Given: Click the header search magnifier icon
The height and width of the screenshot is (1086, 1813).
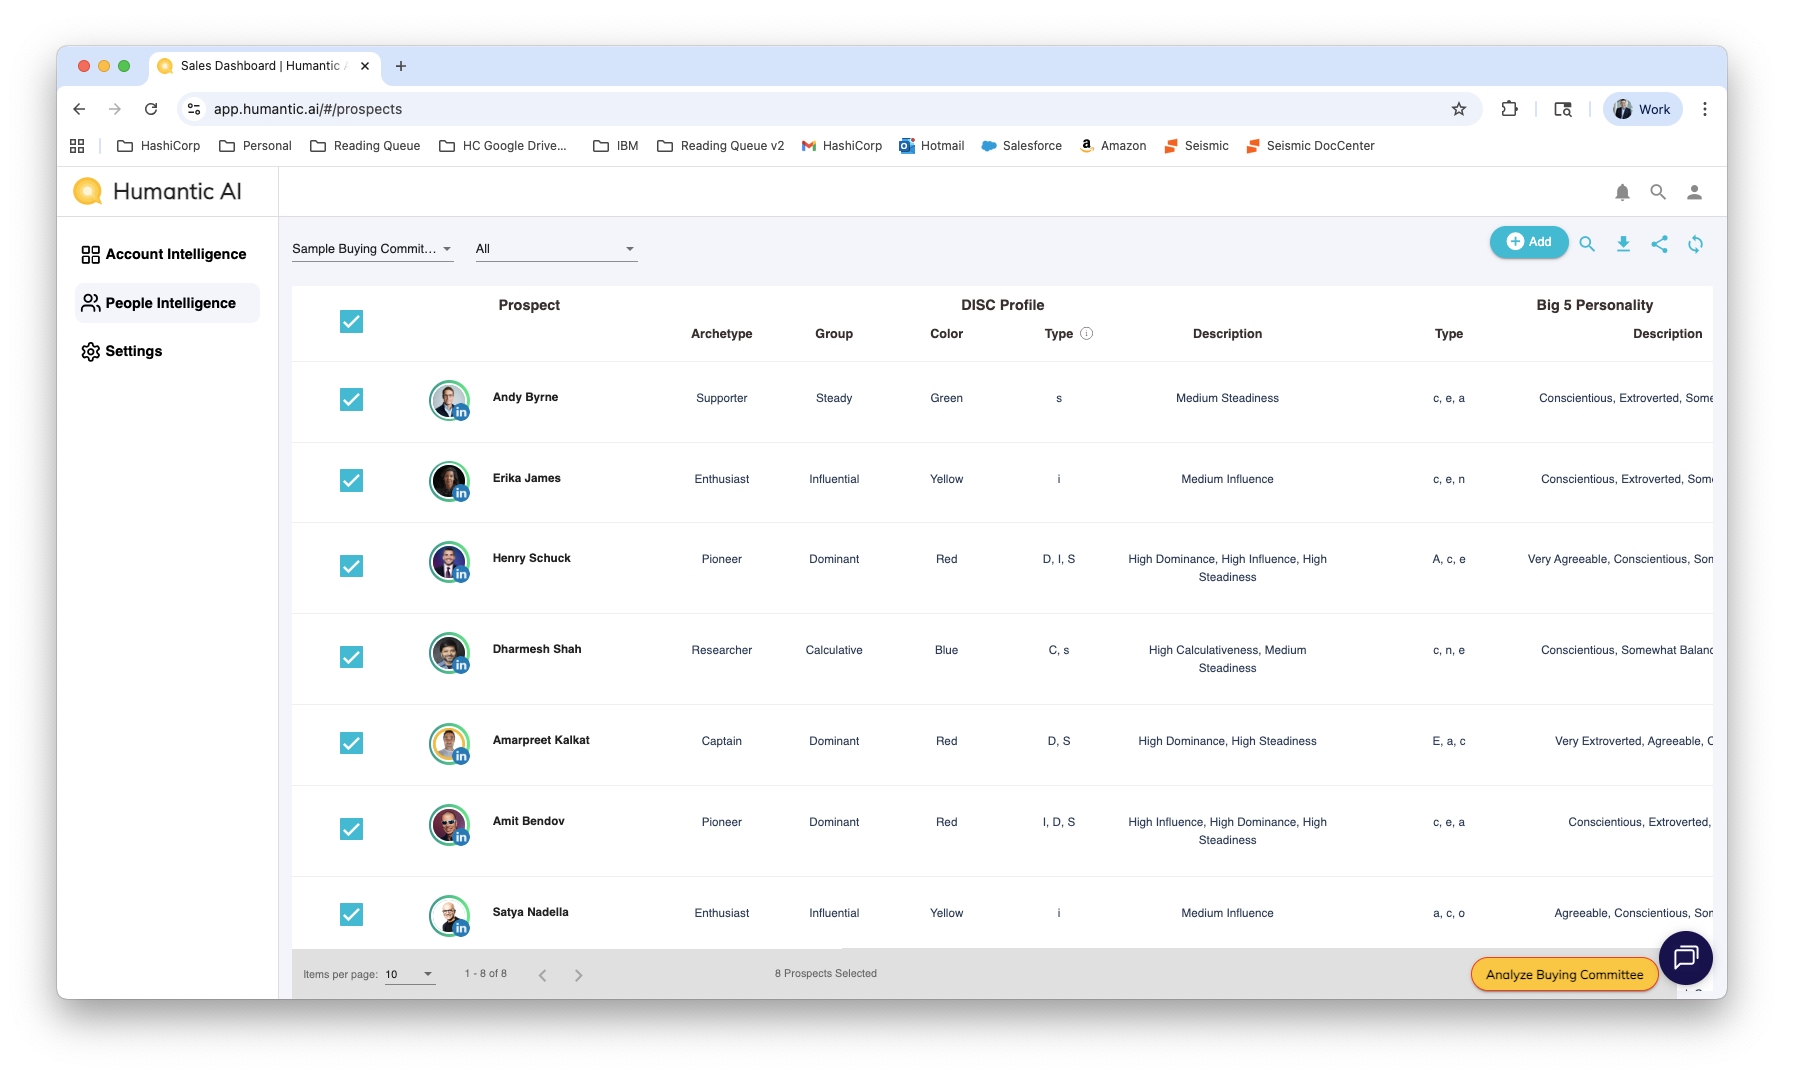Looking at the screenshot, I should pos(1658,192).
